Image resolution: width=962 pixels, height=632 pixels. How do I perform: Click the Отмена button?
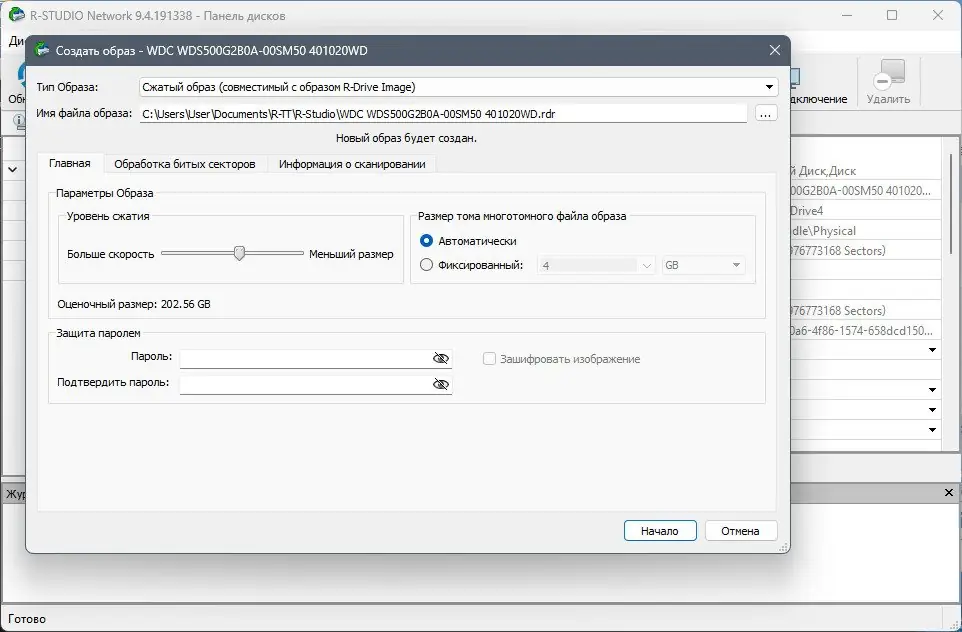click(x=740, y=530)
